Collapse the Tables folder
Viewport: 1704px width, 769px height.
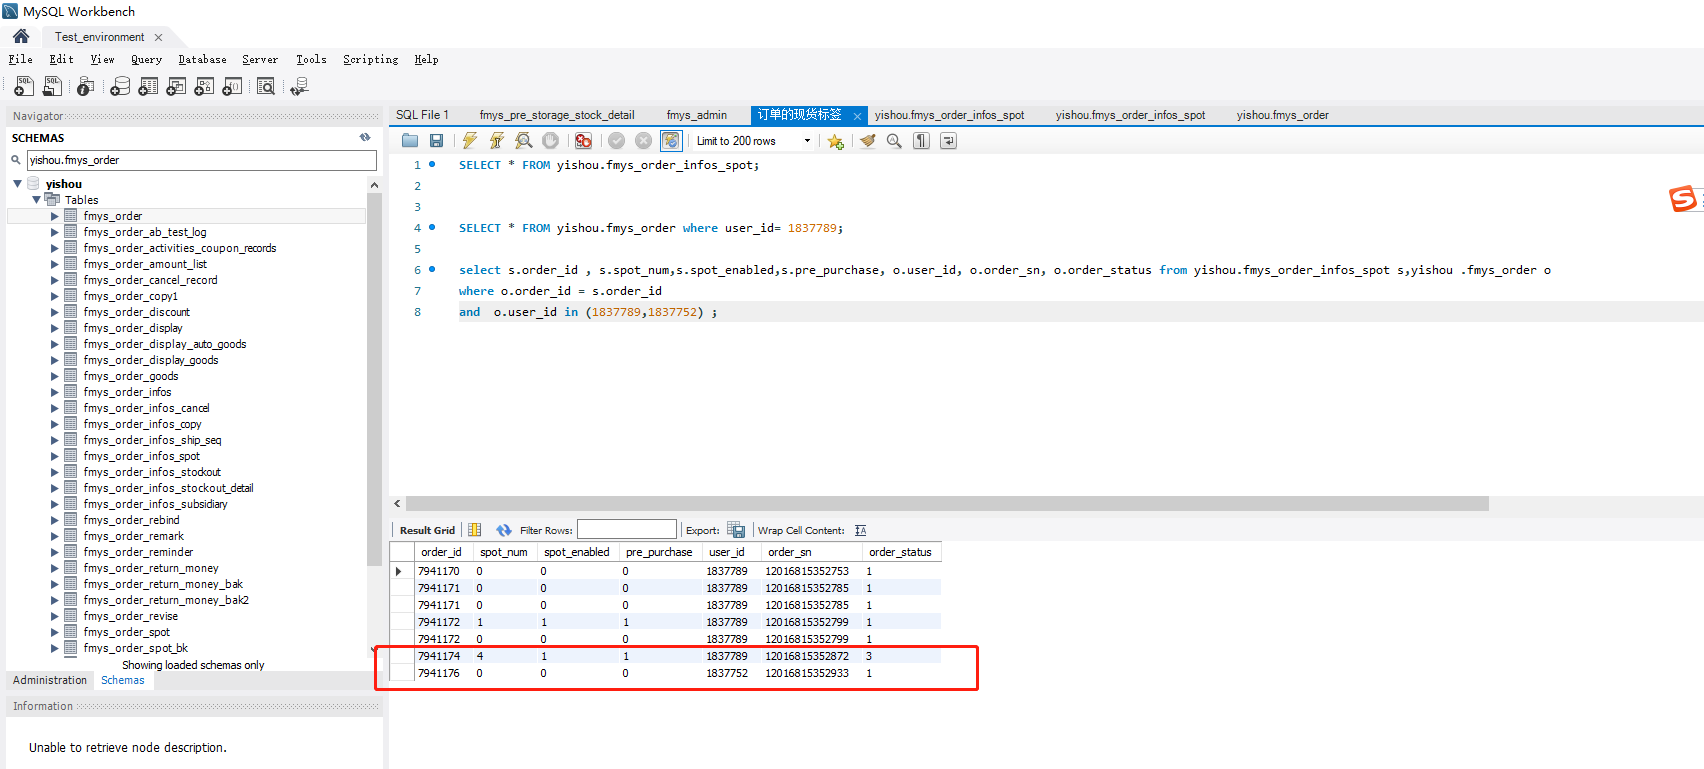pos(37,200)
